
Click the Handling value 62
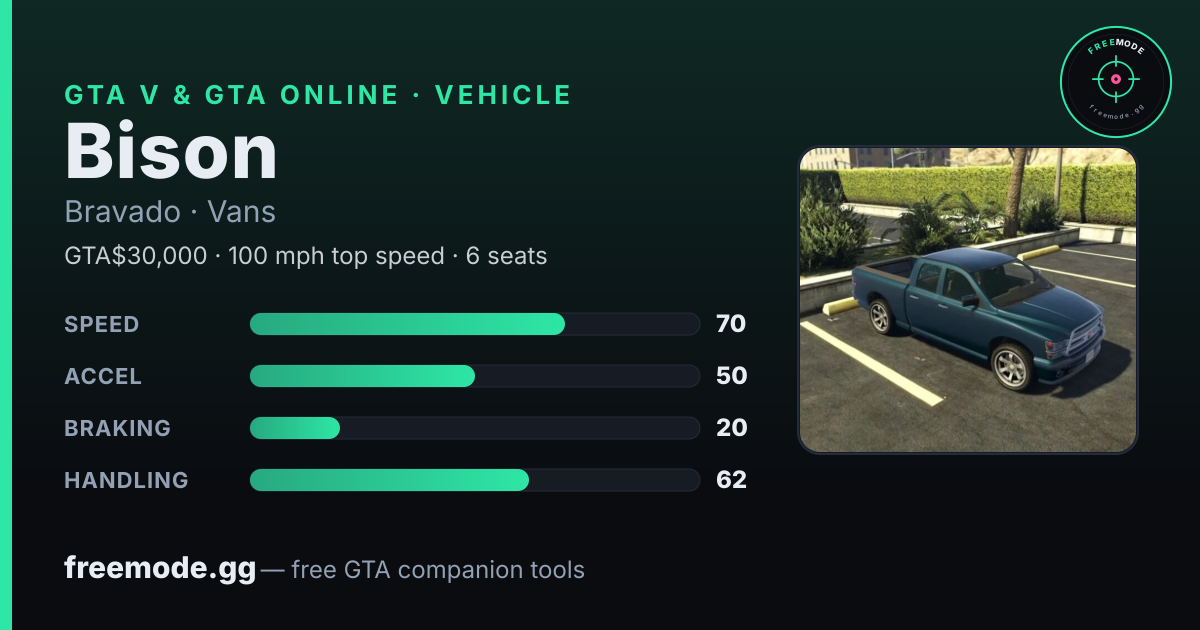(x=731, y=480)
